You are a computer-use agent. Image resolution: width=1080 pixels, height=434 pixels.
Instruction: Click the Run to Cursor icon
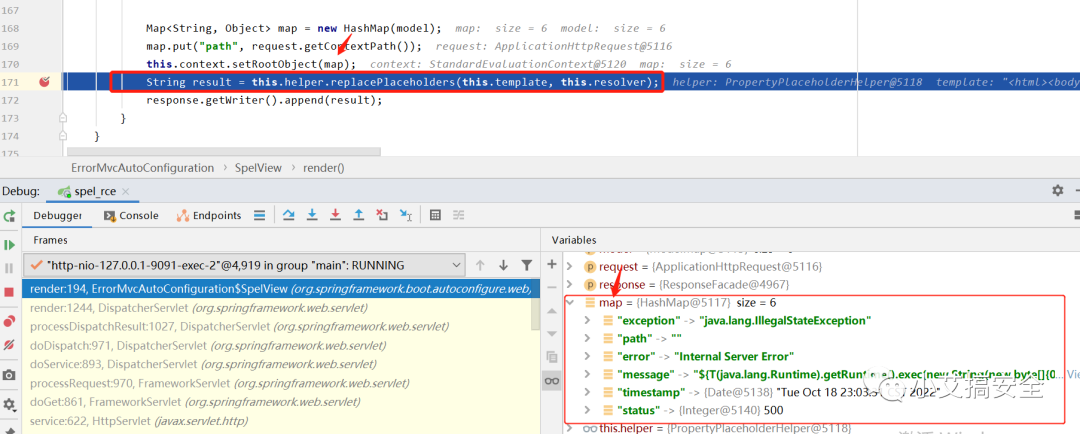(406, 215)
